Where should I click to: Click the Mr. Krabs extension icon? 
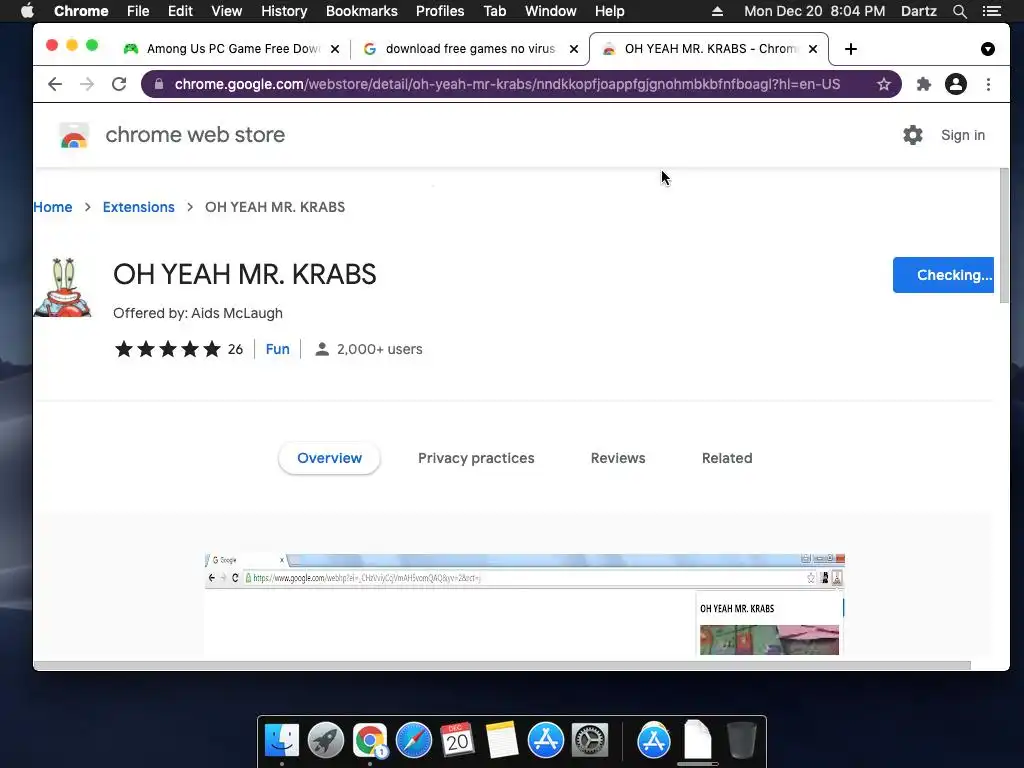63,287
